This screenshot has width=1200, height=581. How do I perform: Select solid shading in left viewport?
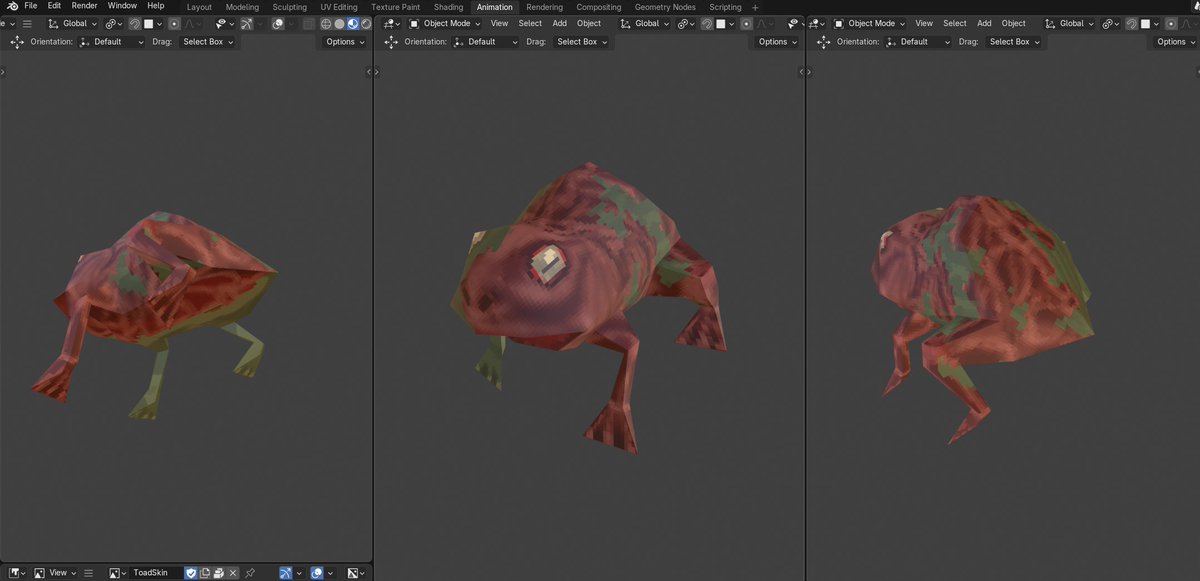(339, 23)
